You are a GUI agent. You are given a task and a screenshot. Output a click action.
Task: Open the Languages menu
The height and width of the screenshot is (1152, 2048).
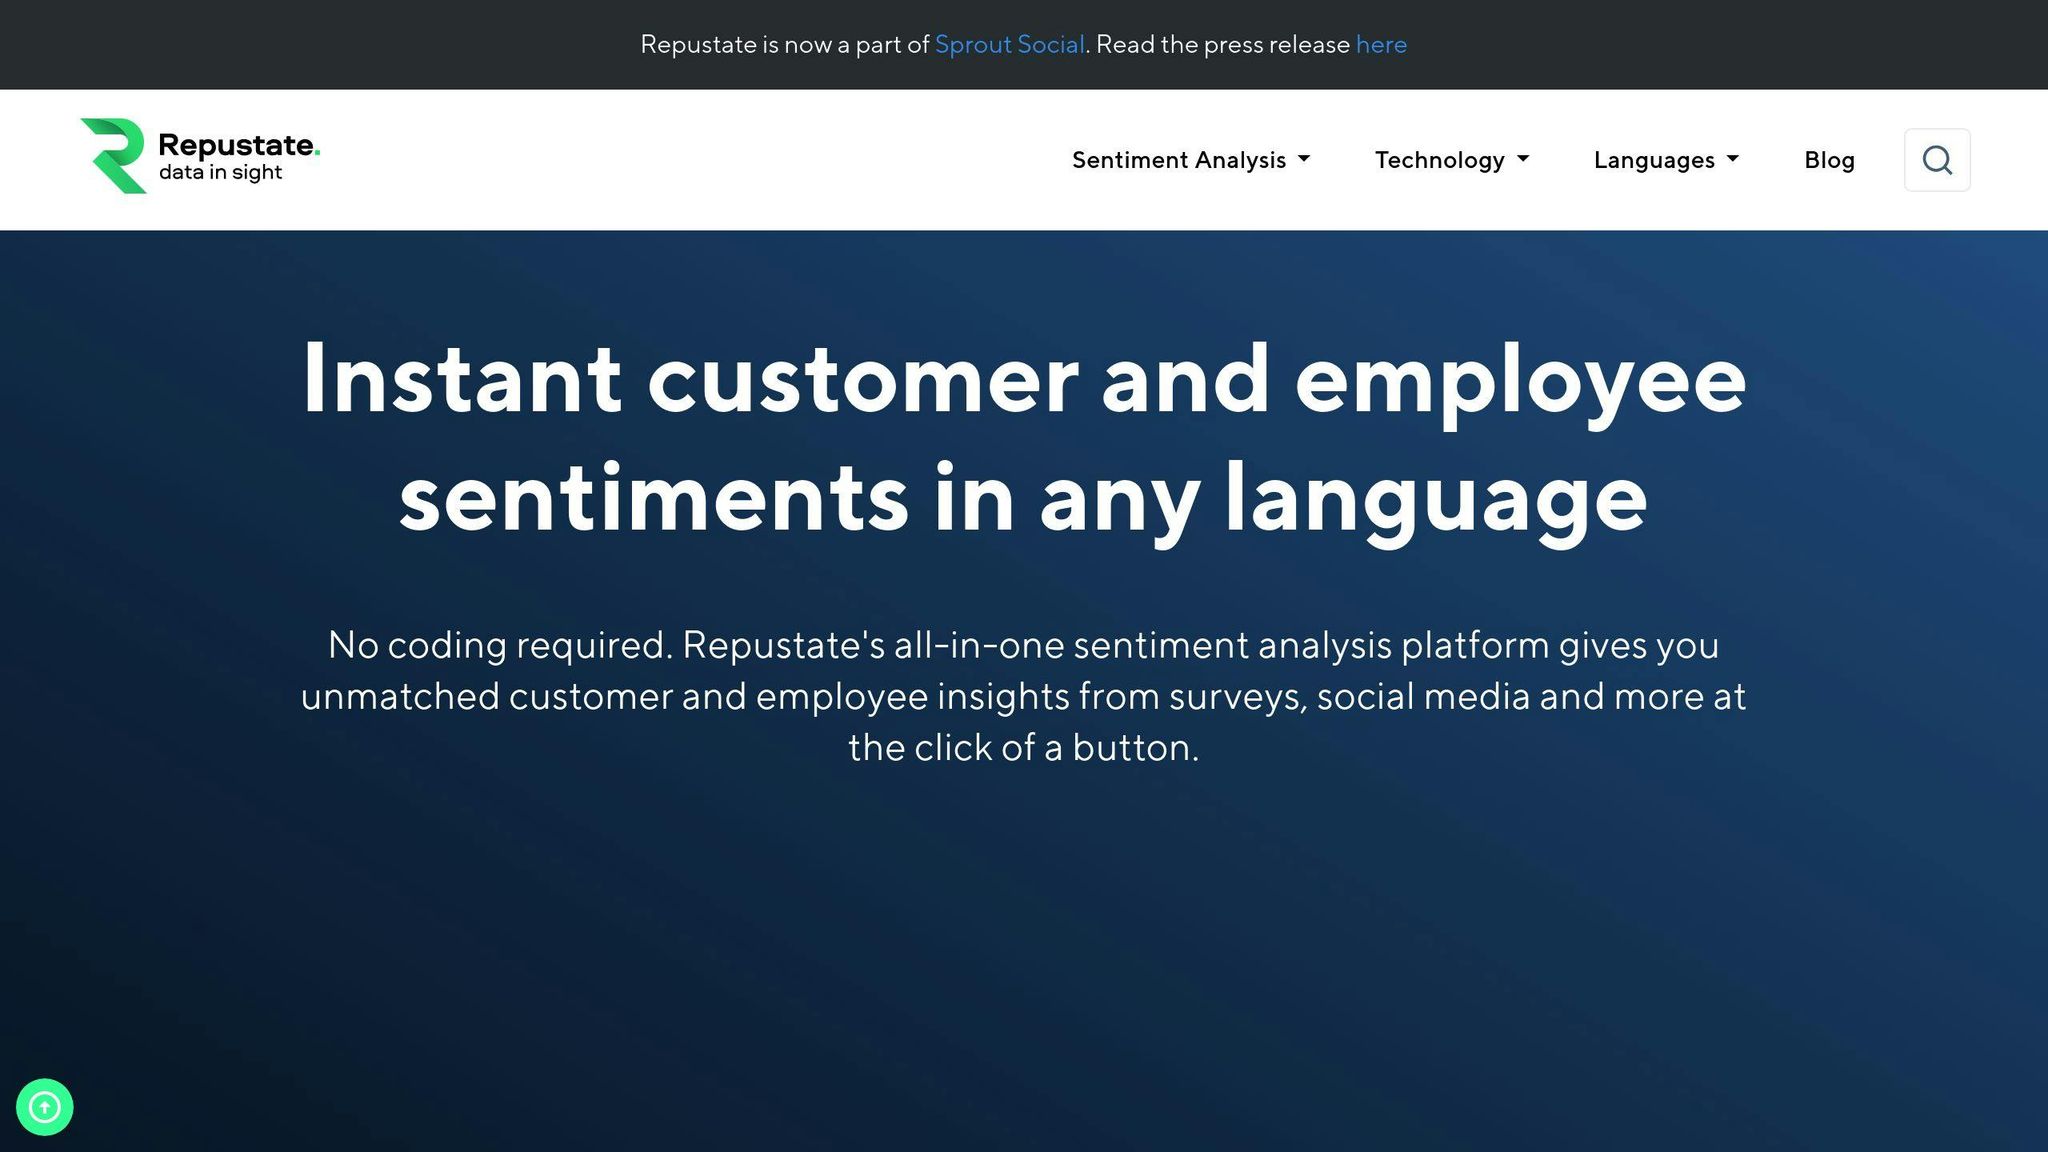(1653, 160)
